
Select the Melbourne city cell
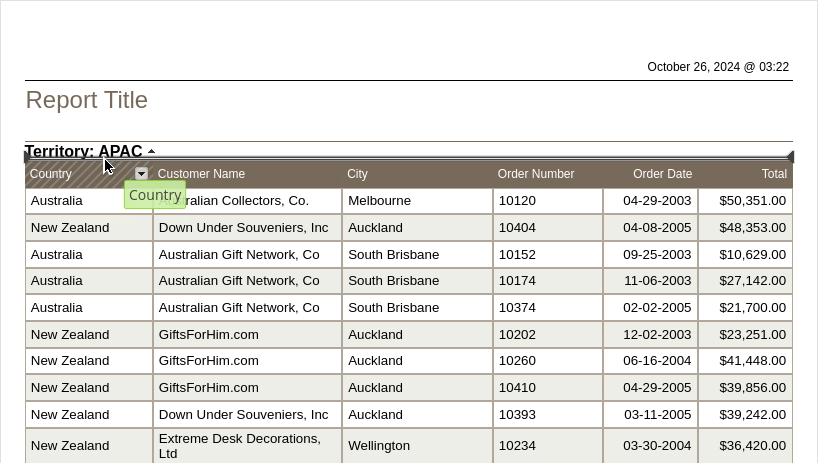point(379,201)
